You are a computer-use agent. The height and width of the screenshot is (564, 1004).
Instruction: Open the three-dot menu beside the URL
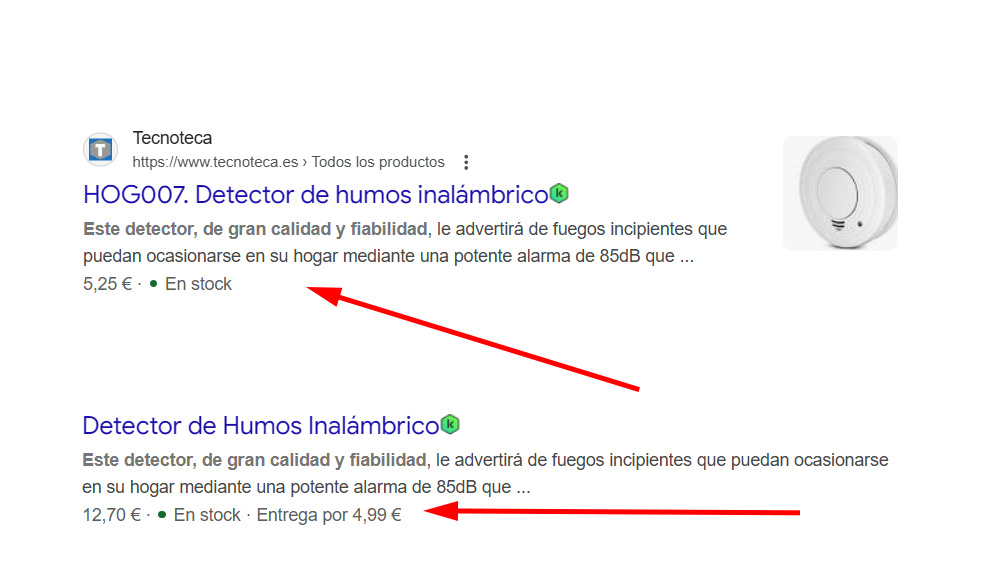[x=465, y=162]
